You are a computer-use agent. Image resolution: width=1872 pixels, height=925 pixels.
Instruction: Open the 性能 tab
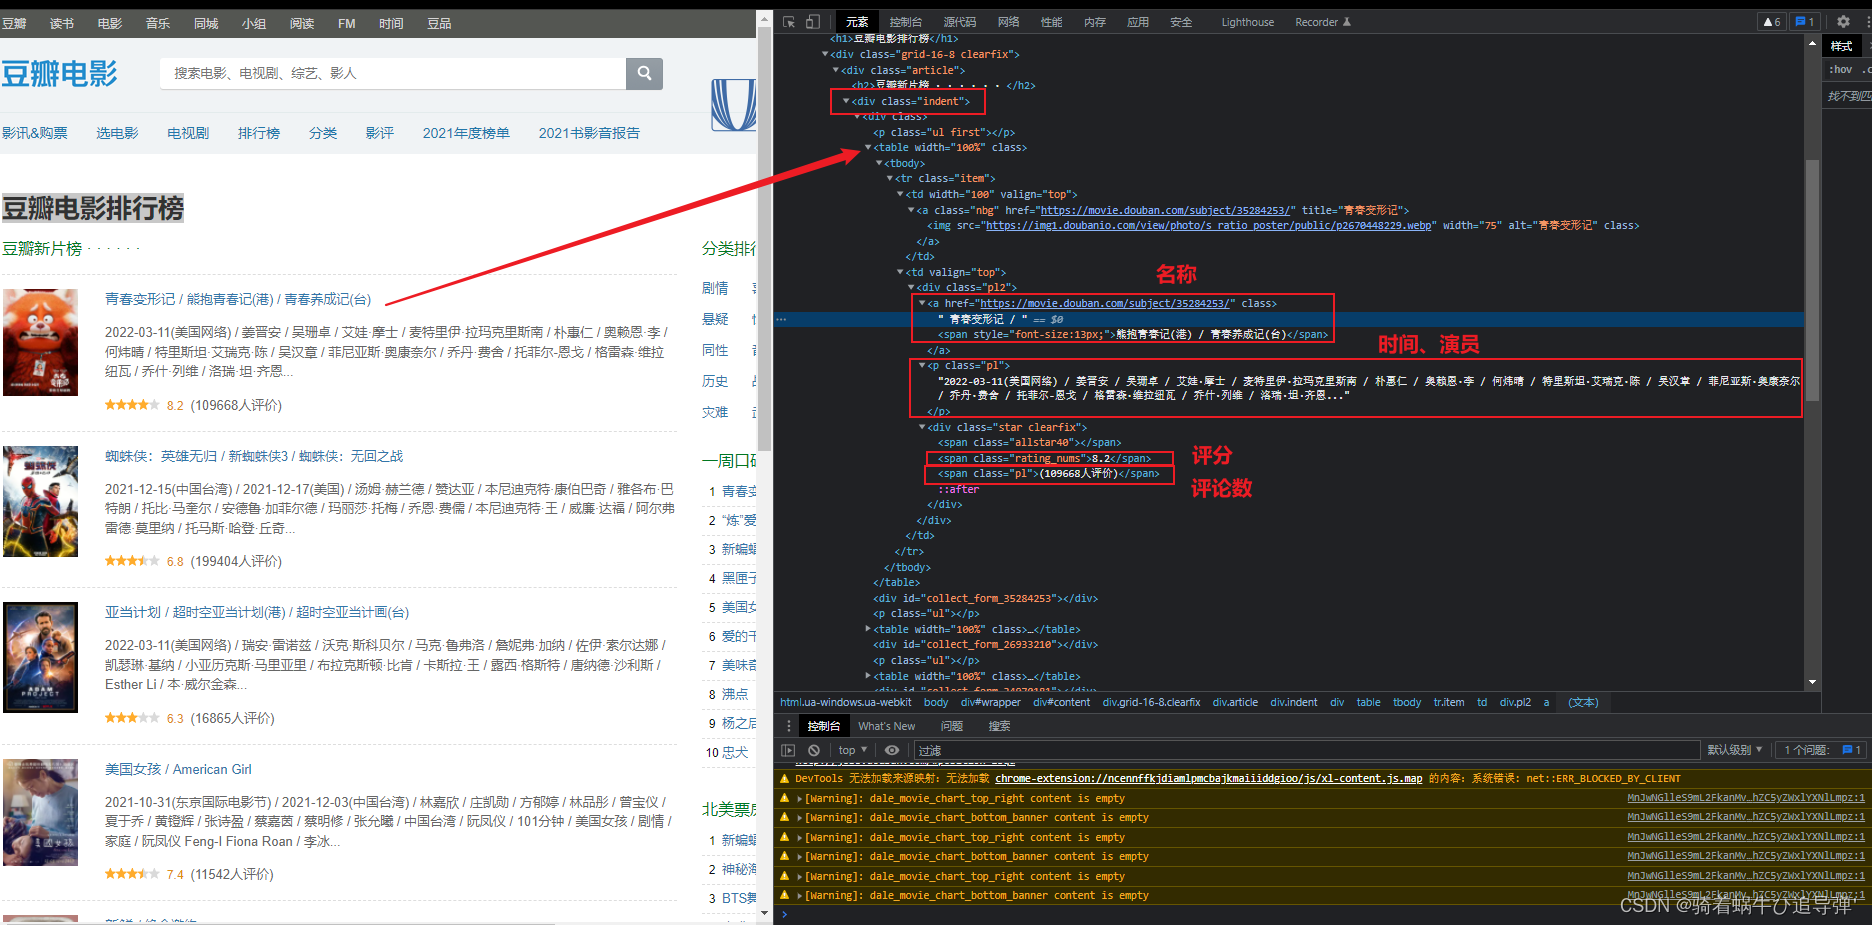1052,22
